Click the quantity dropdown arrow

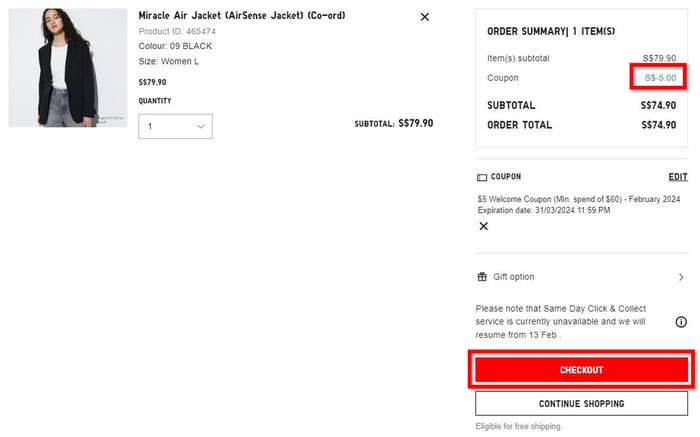click(201, 127)
